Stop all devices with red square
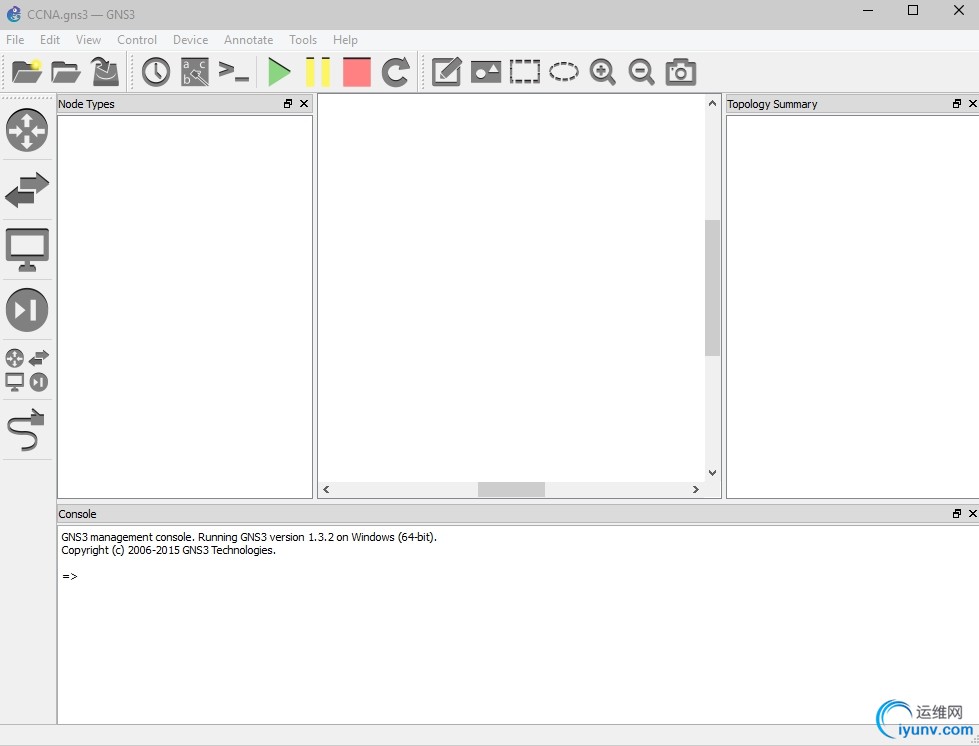Screen dimensions: 979x746 pos(357,72)
